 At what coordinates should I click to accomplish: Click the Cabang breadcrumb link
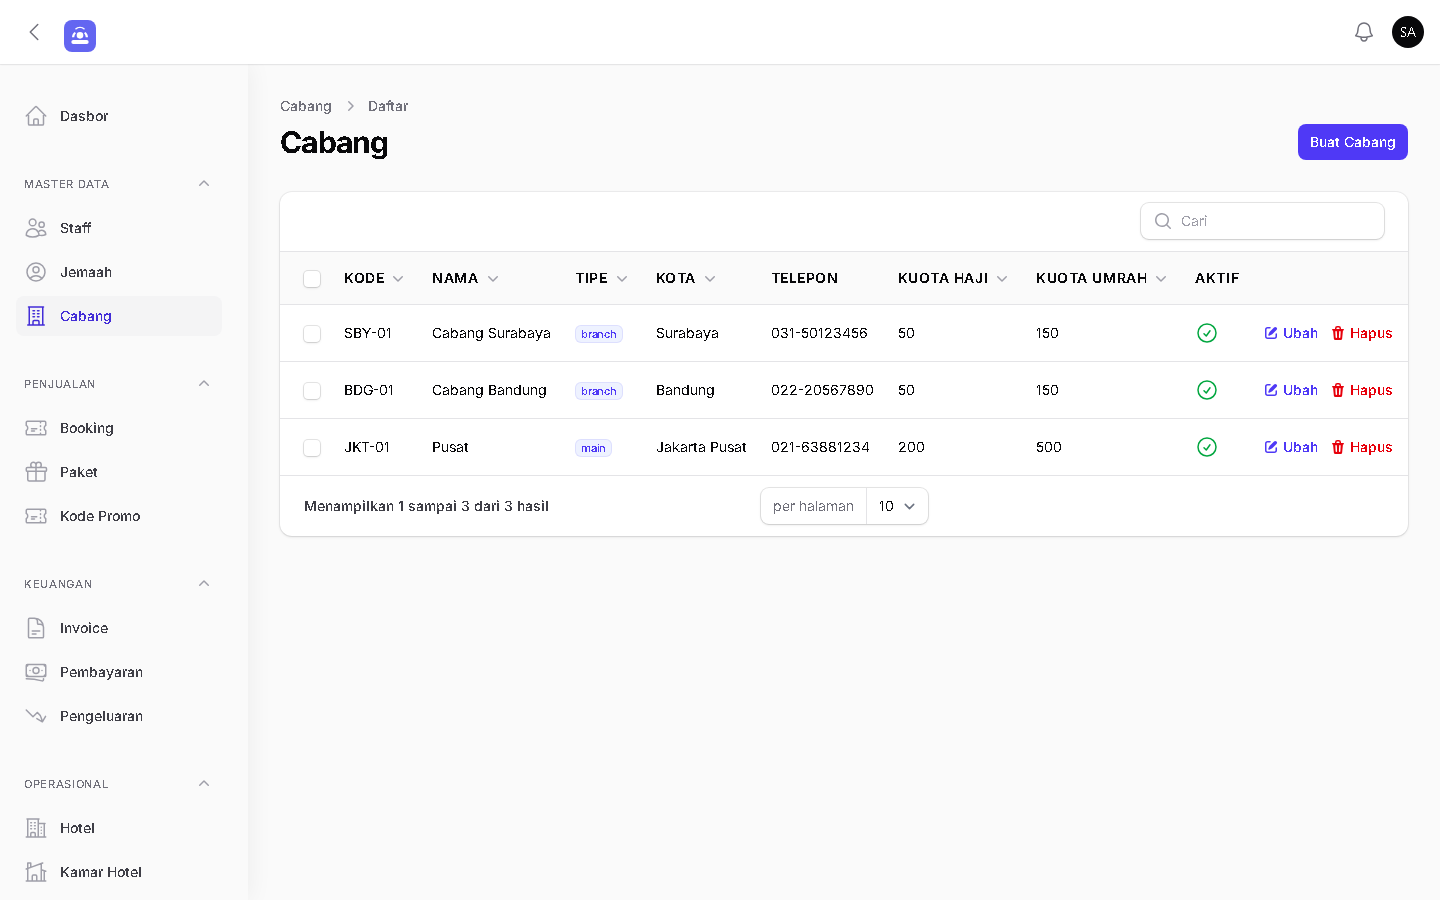[x=306, y=106]
